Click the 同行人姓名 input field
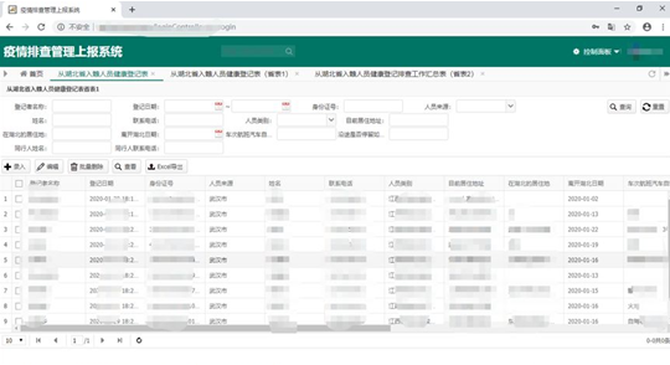Viewport: 670px width, 365px height. pos(82,148)
